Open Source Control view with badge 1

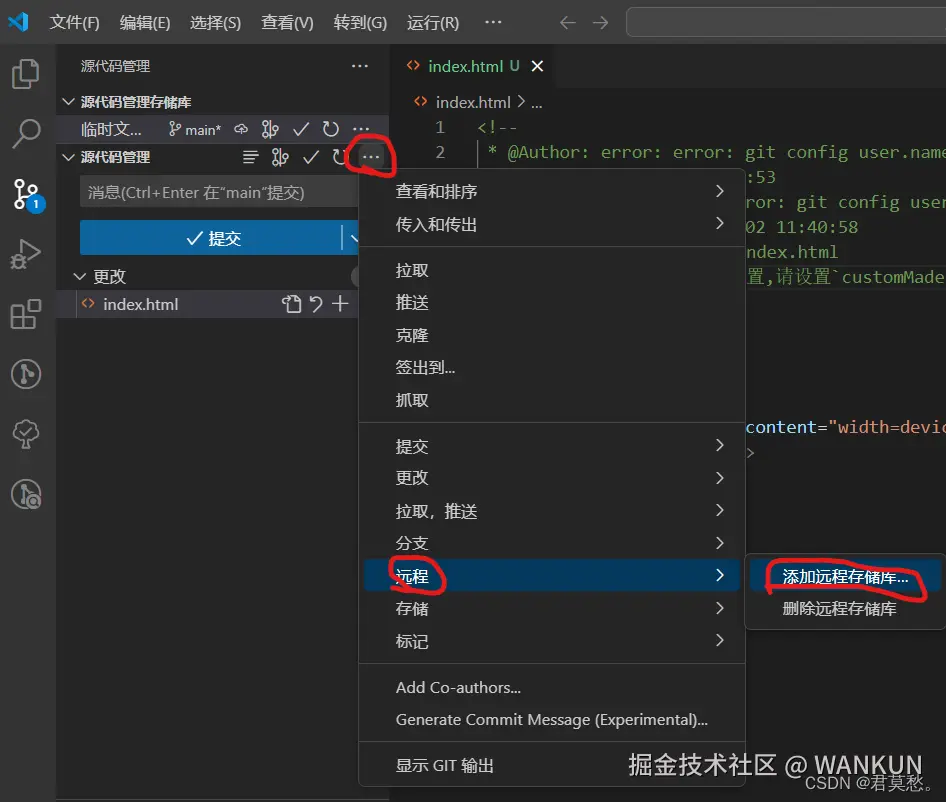pos(27,194)
